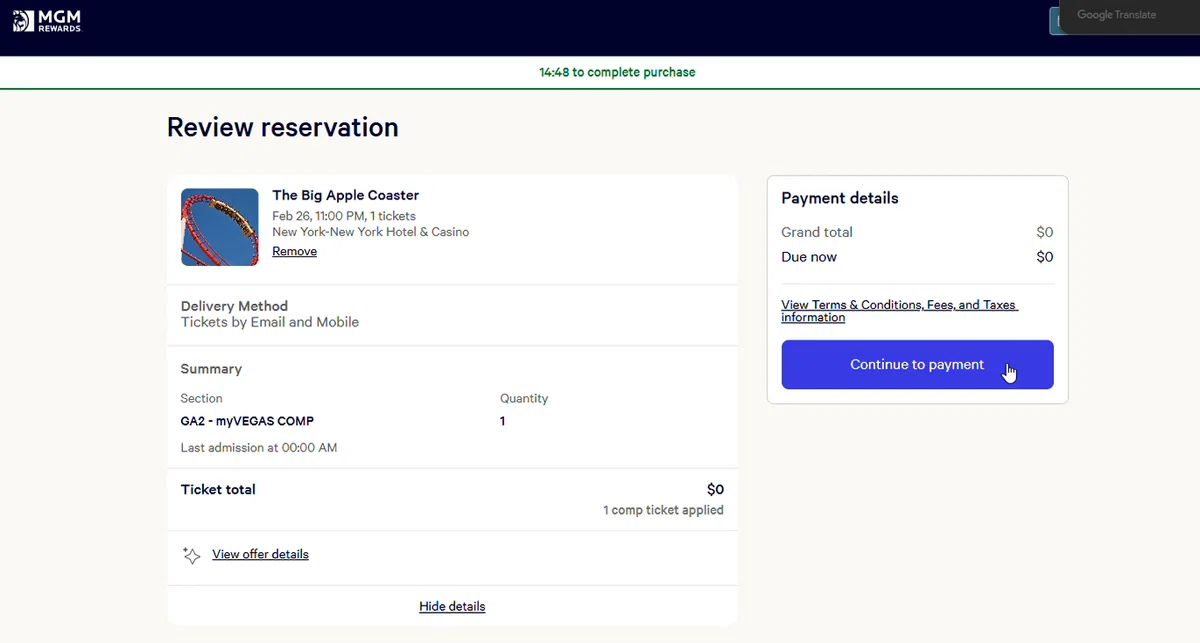Click the 1 comp ticket applied note
1200x643 pixels.
[663, 510]
